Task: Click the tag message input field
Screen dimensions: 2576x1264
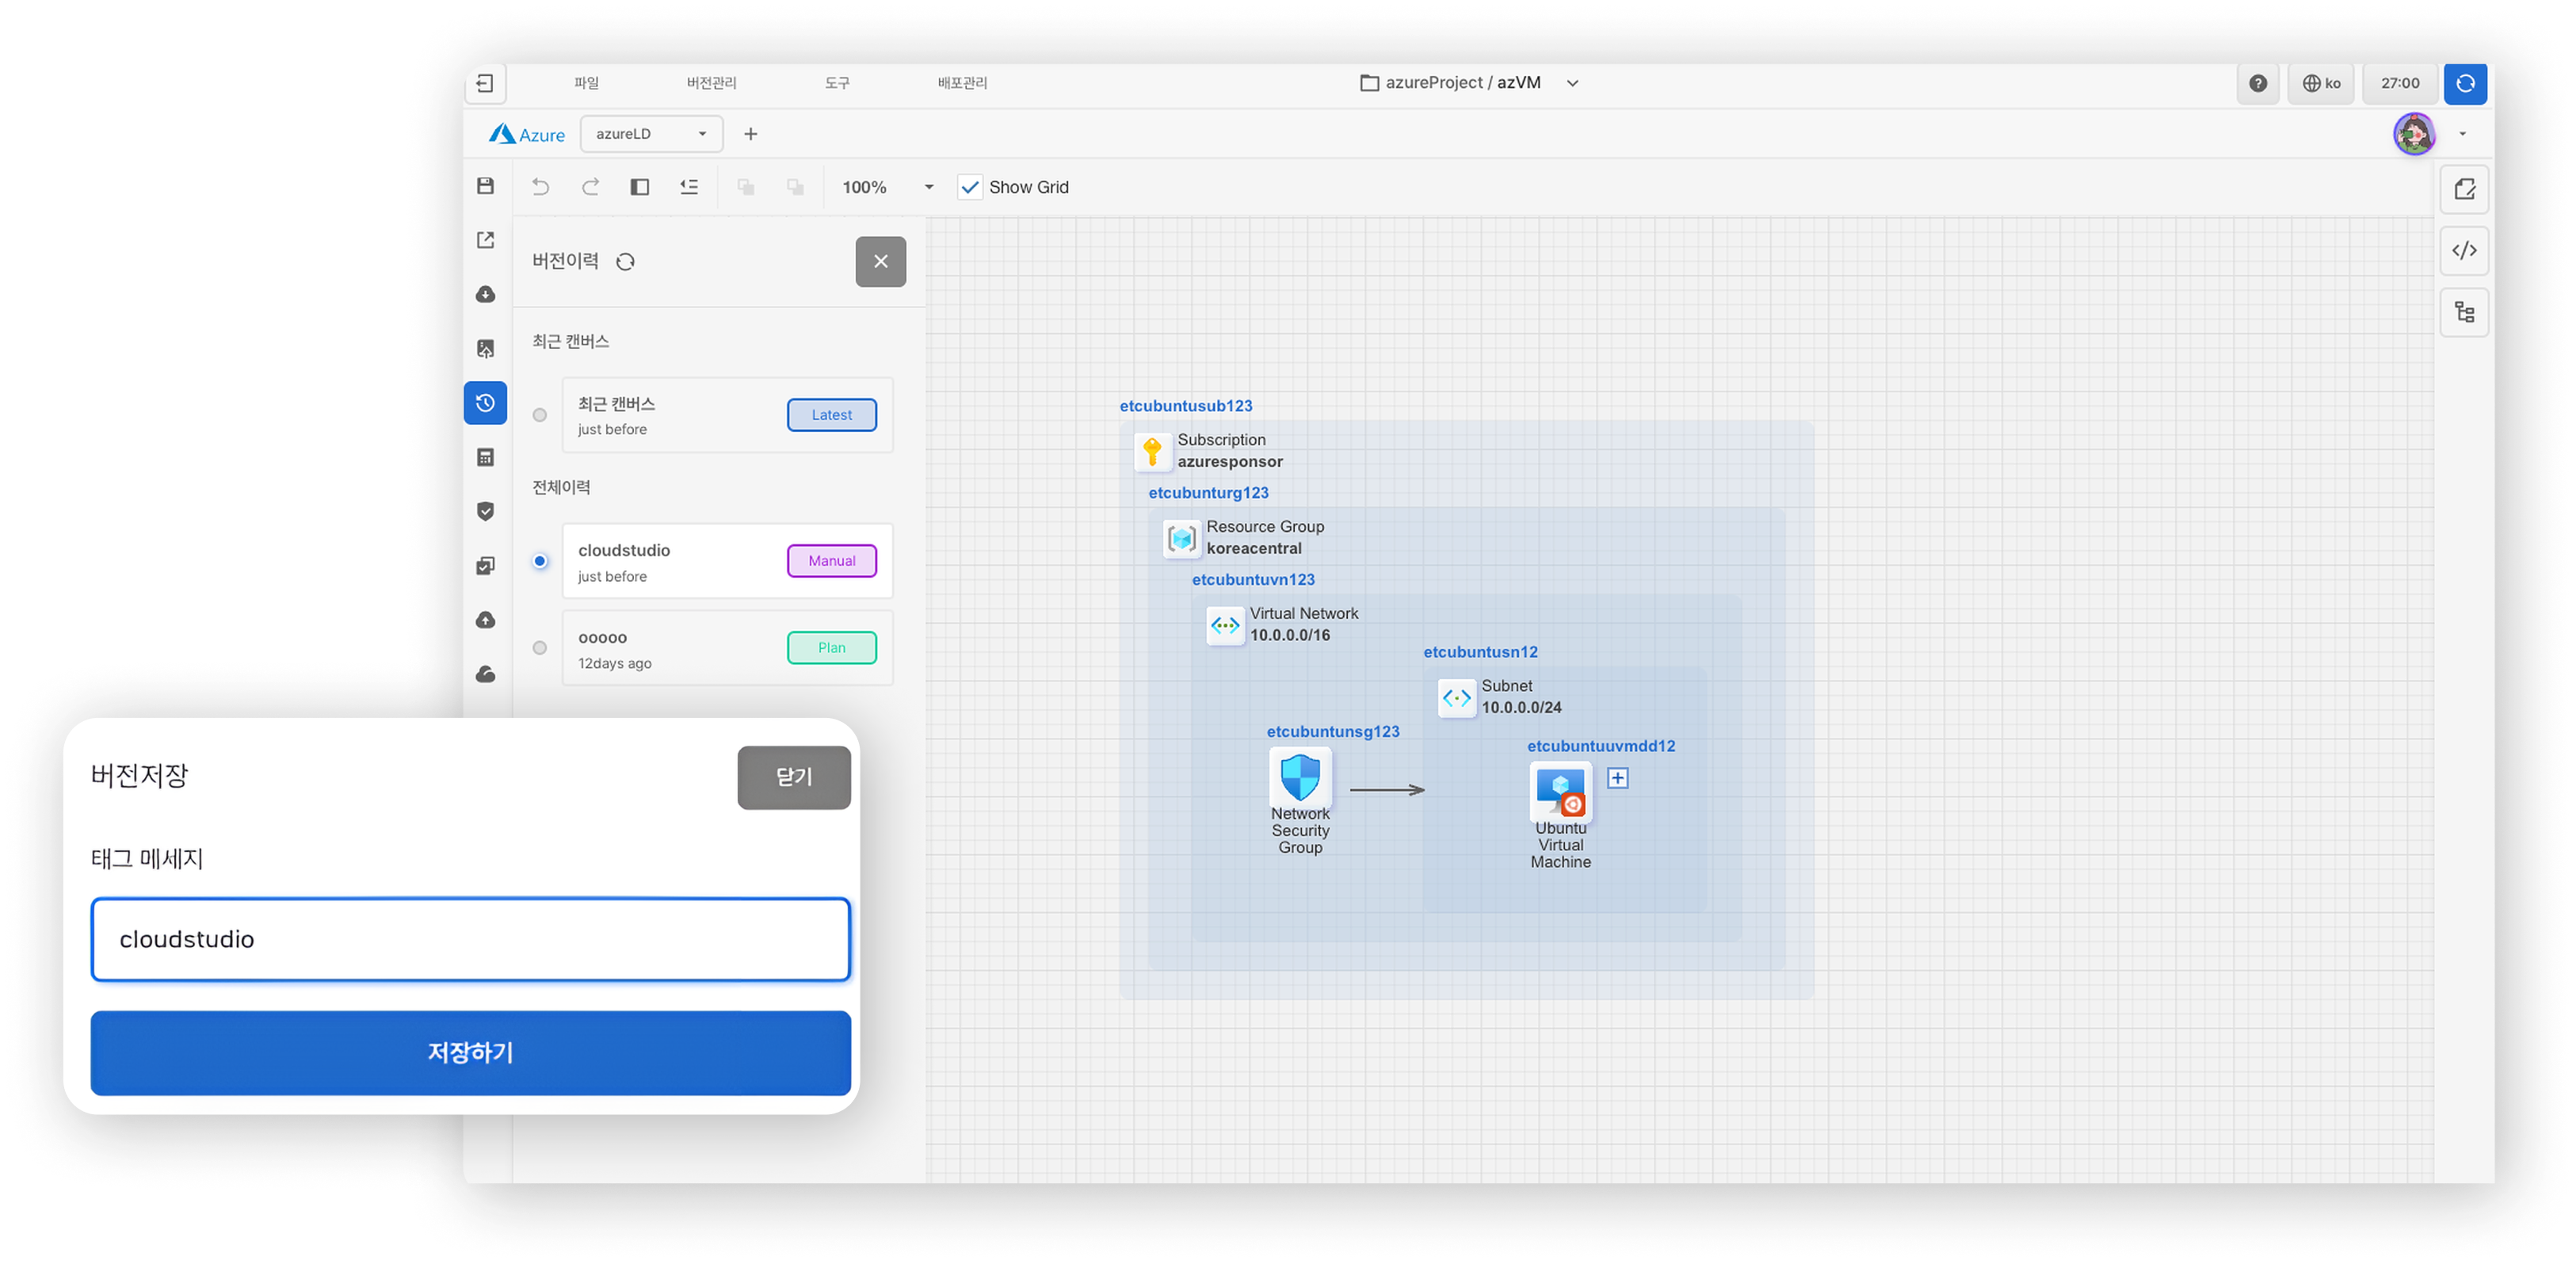Action: click(x=470, y=939)
